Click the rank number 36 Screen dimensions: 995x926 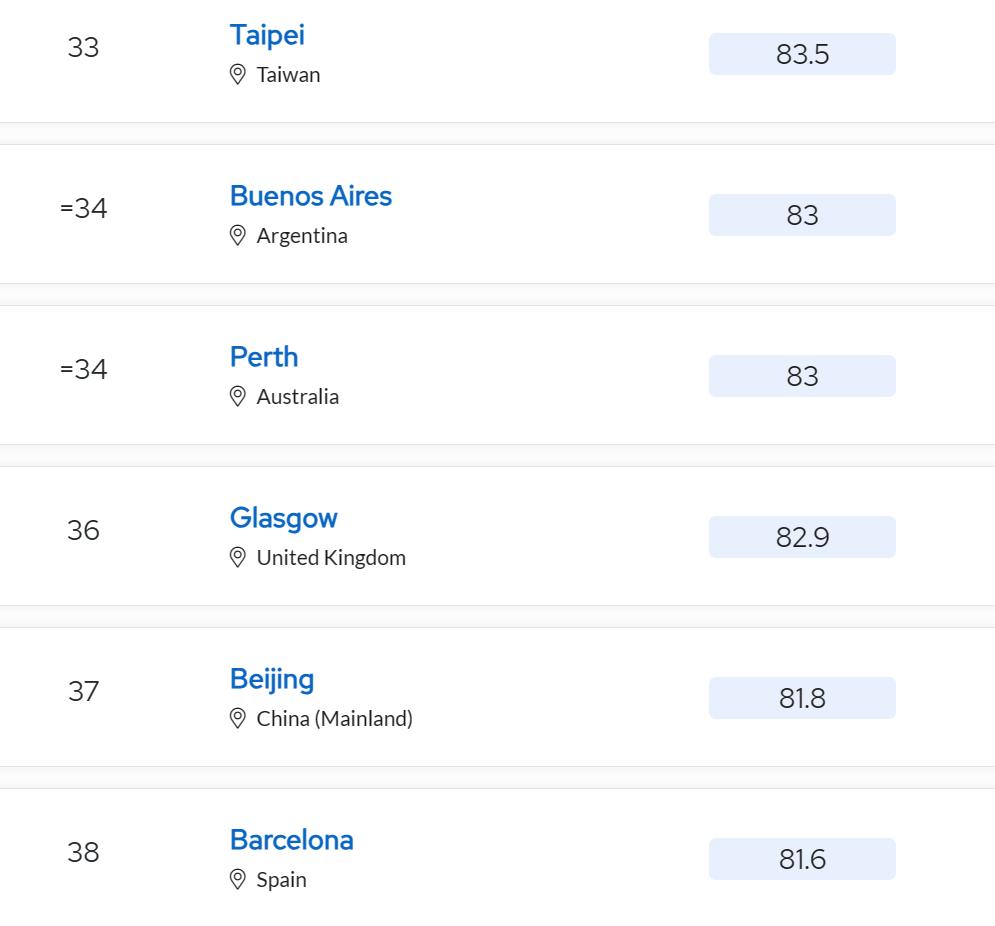click(83, 530)
